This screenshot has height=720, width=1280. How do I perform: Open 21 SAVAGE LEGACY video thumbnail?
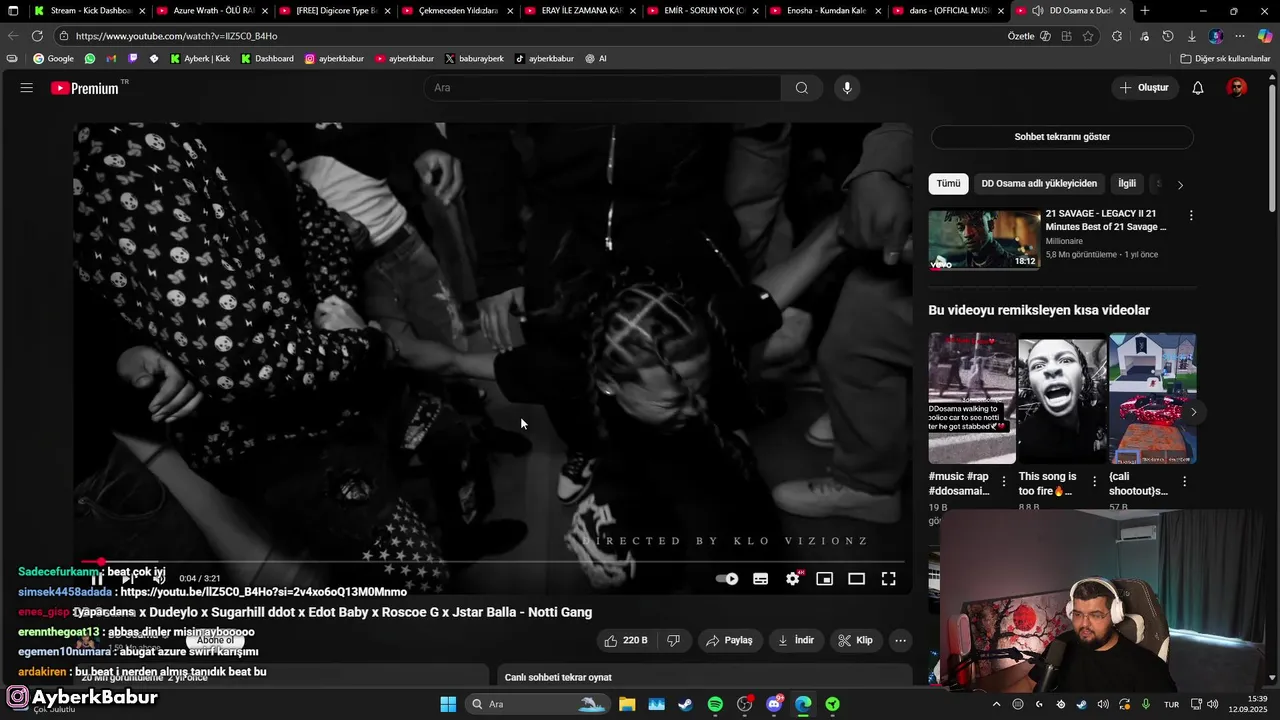(984, 239)
